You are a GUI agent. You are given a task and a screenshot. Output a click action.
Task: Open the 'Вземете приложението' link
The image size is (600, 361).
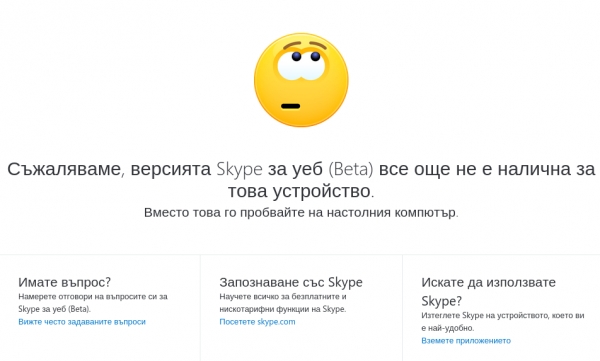(x=466, y=341)
